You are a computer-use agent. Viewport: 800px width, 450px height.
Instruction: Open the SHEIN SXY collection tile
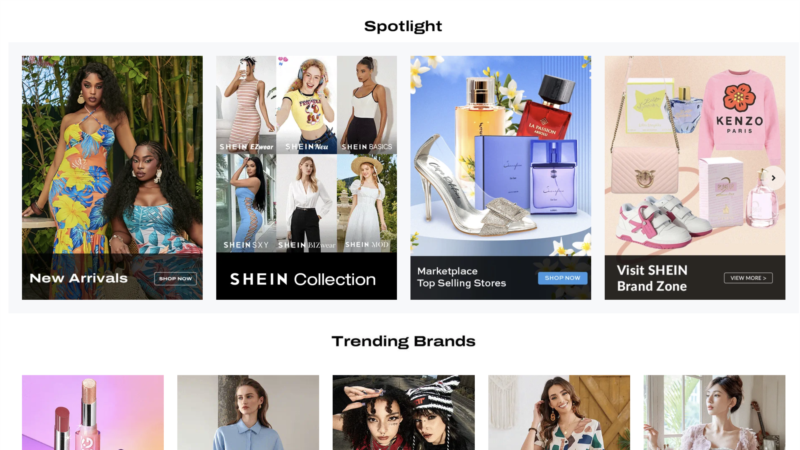tap(246, 203)
